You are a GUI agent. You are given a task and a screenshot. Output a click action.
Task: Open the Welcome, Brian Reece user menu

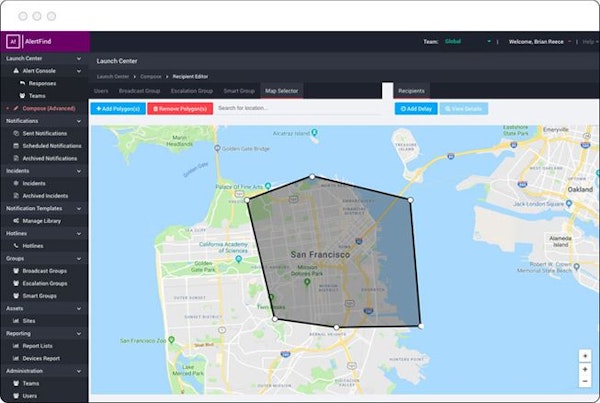pos(540,41)
